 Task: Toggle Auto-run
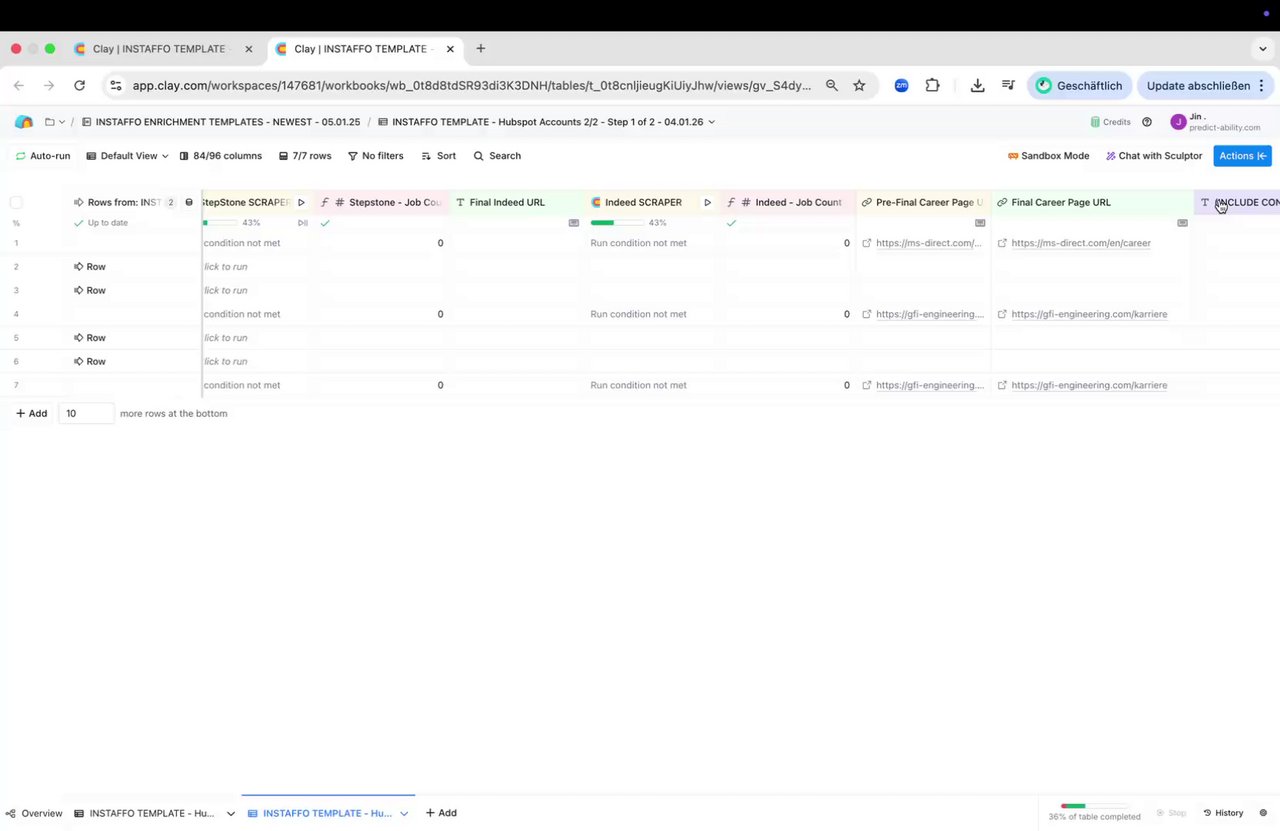pyautogui.click(x=43, y=156)
